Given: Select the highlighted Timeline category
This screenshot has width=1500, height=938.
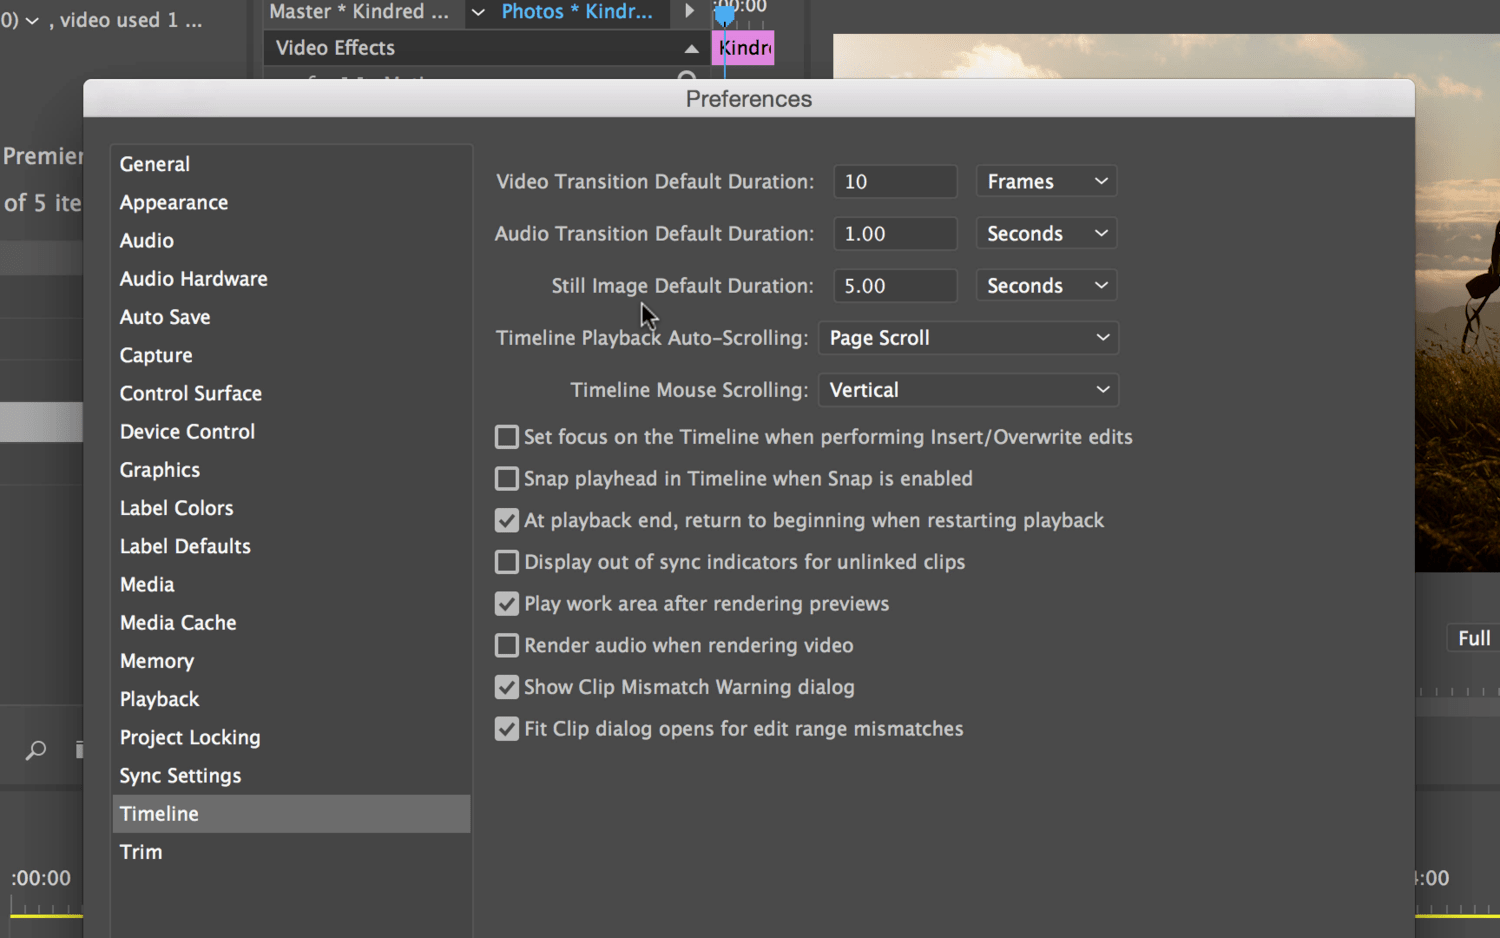Looking at the screenshot, I should point(291,814).
